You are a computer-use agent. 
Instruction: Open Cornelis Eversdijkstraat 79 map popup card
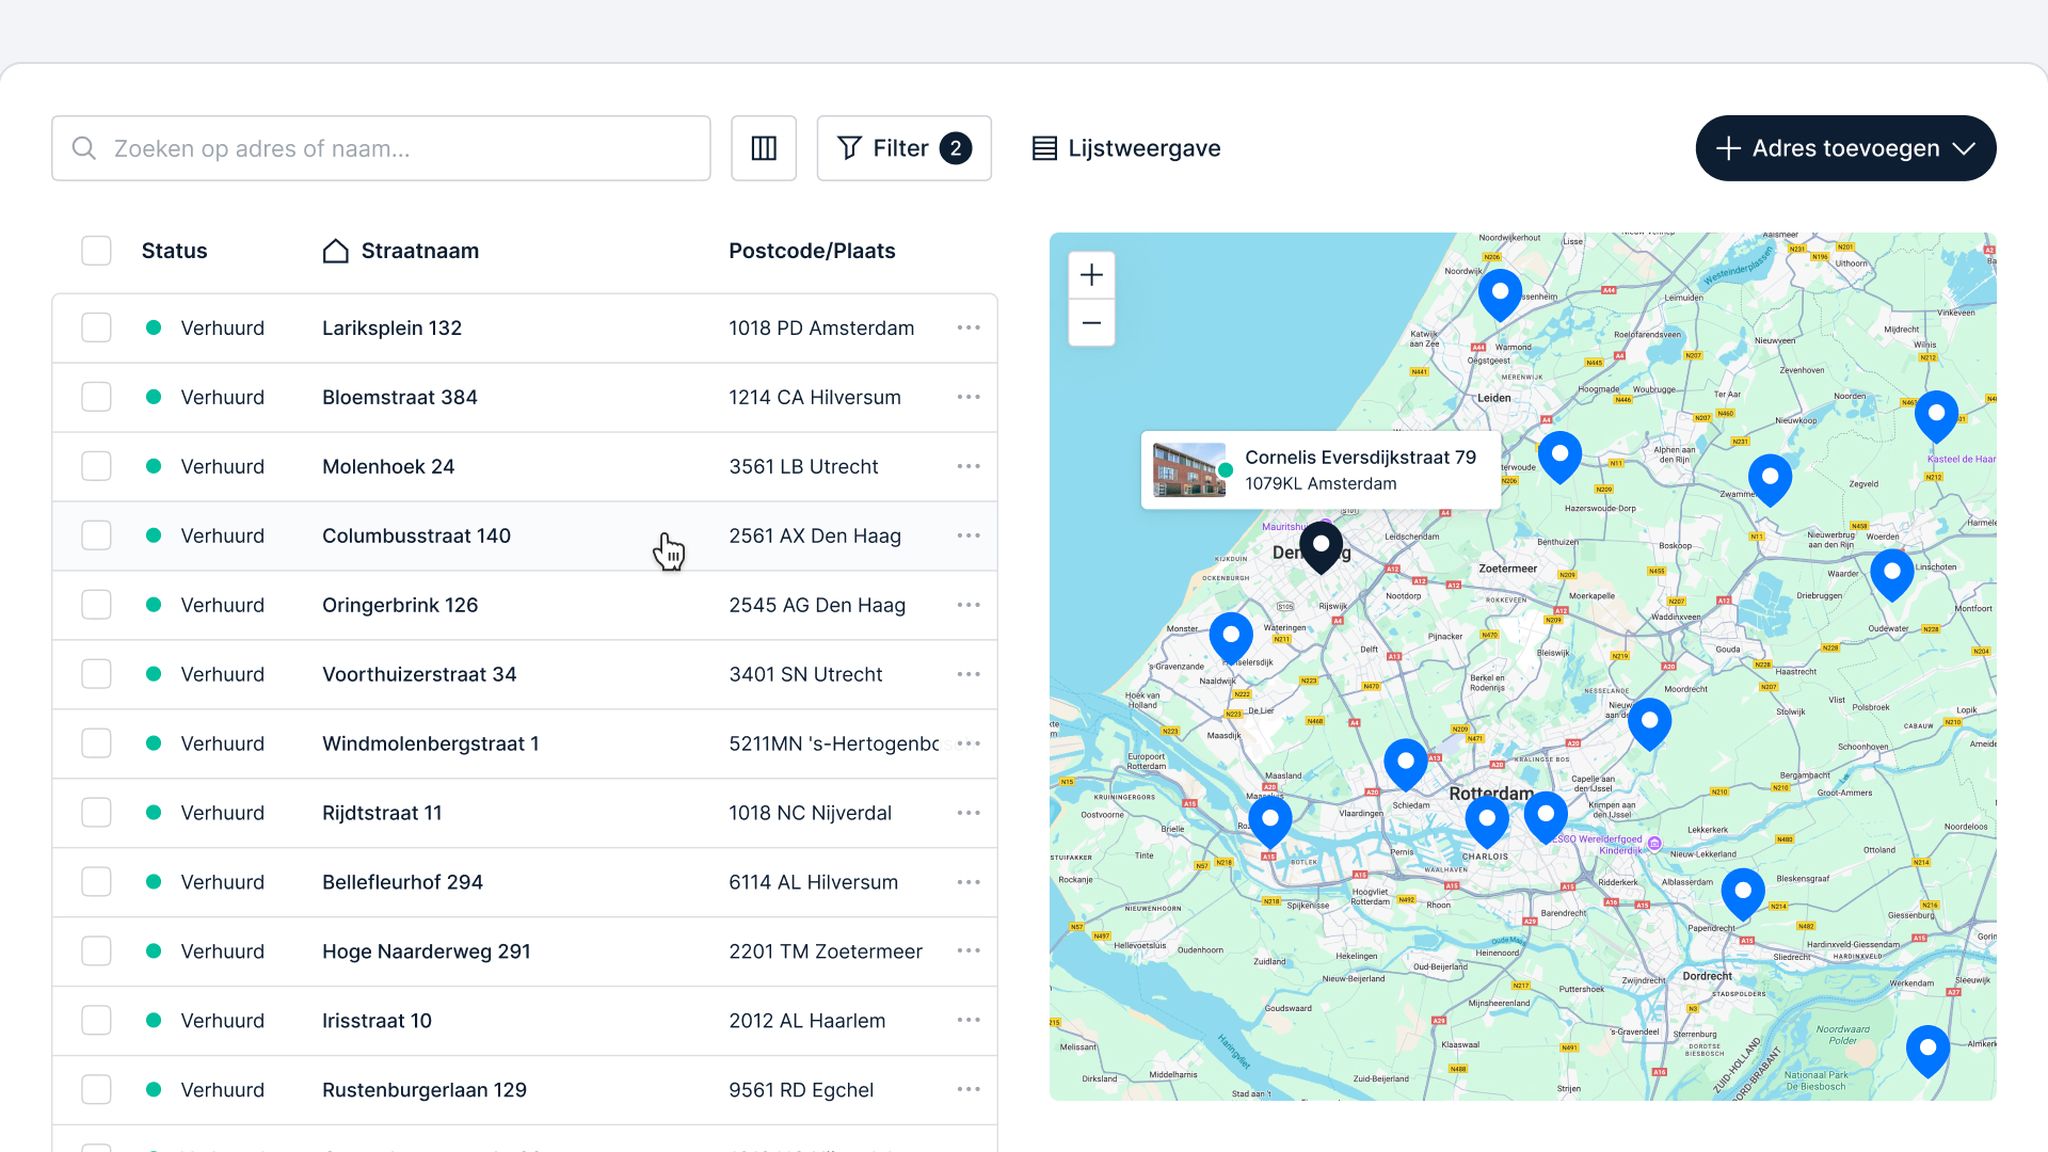coord(1320,470)
